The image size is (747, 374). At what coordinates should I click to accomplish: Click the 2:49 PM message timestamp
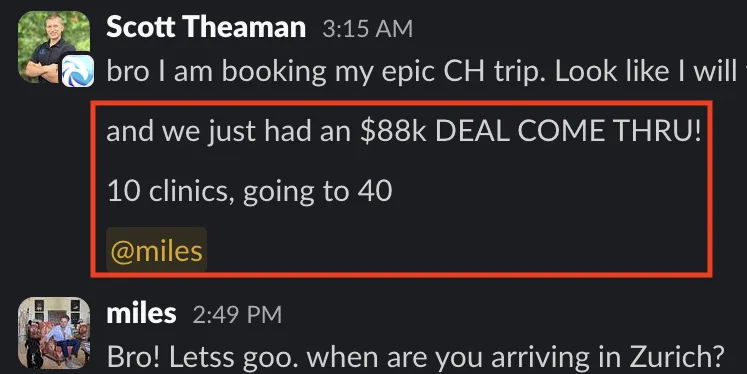(237, 315)
